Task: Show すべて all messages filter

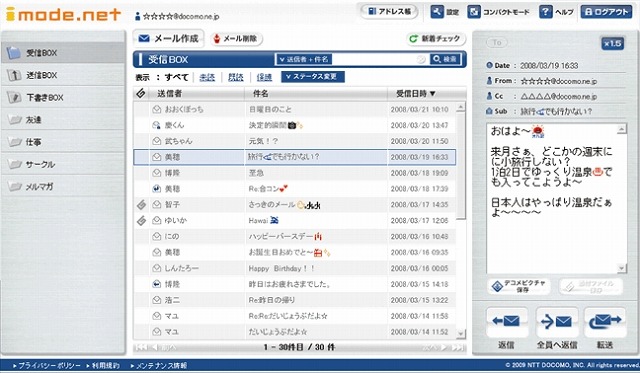Action: coord(176,77)
